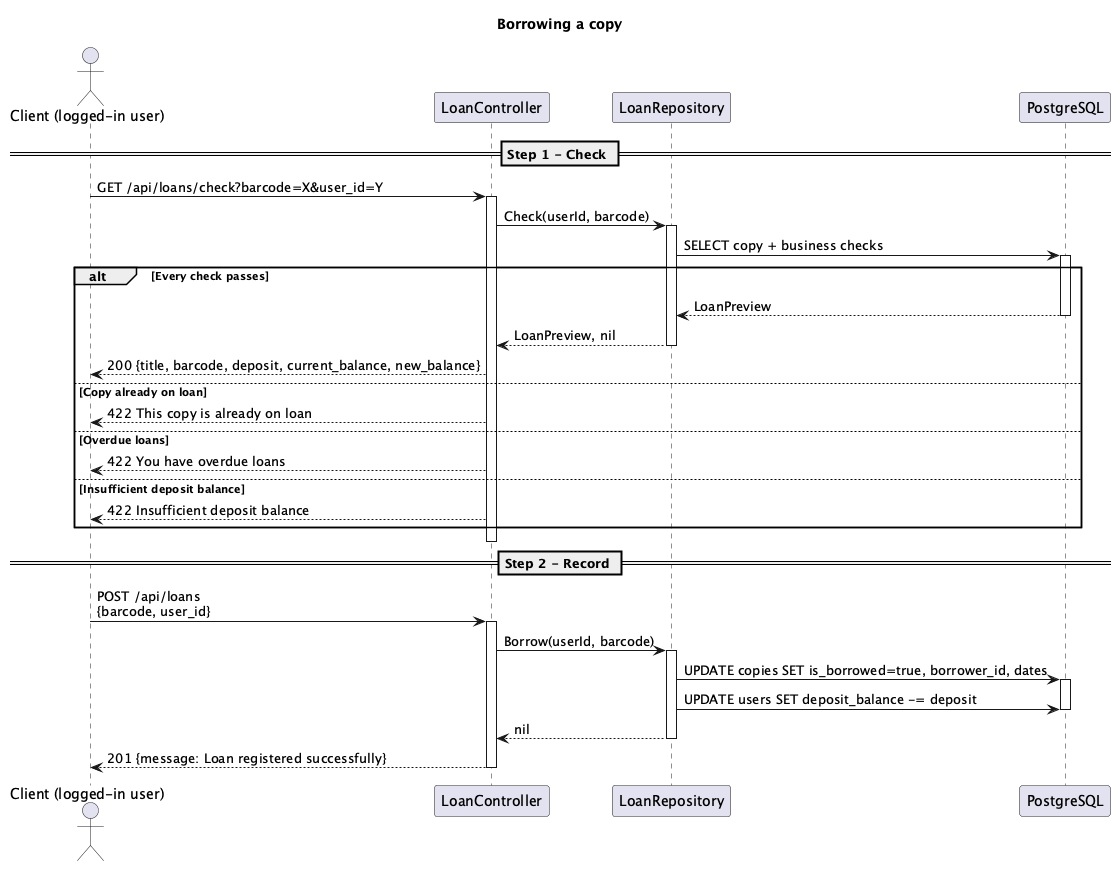Click the 'GET /api/loans/check?barcode=X&user_id=Y' message
This screenshot has height=872, width=1120.
pyautogui.click(x=240, y=188)
